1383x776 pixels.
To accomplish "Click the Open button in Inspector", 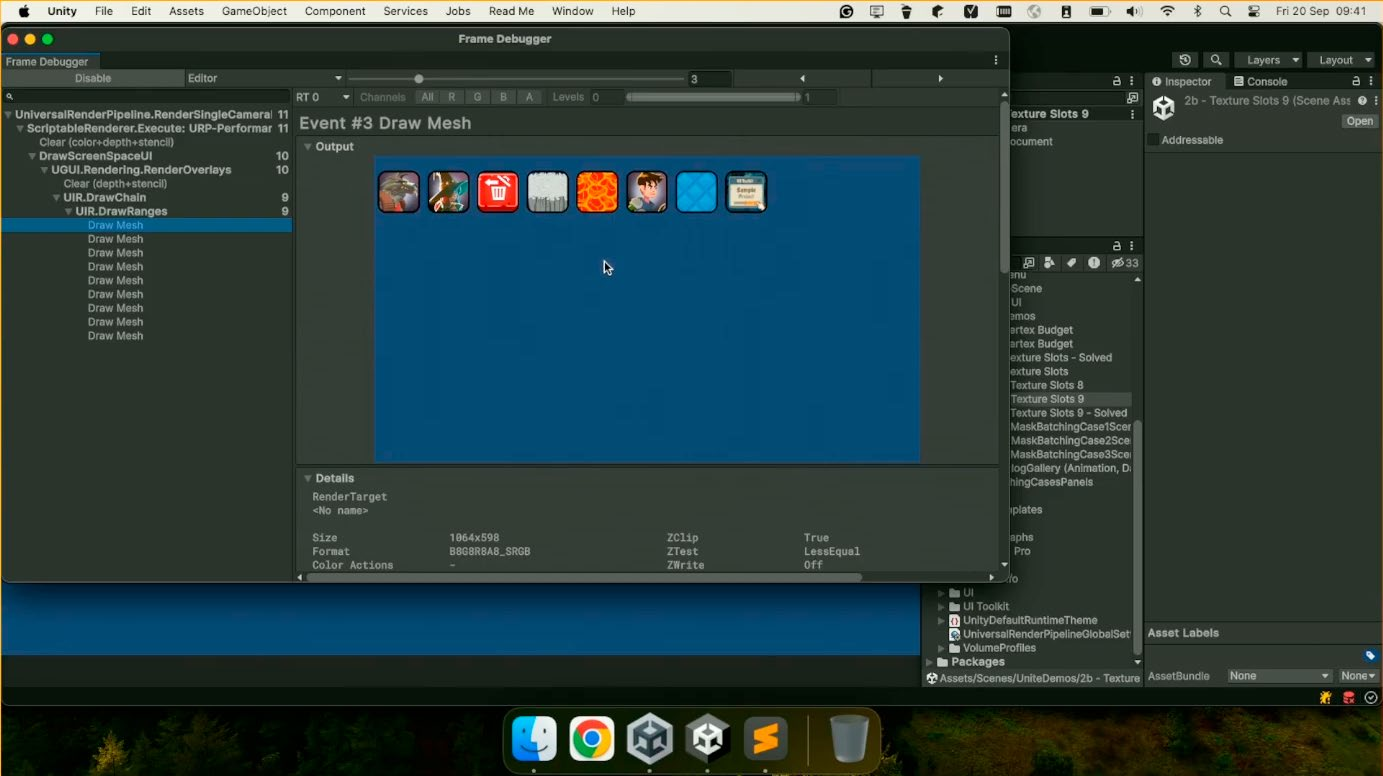I will (1360, 121).
